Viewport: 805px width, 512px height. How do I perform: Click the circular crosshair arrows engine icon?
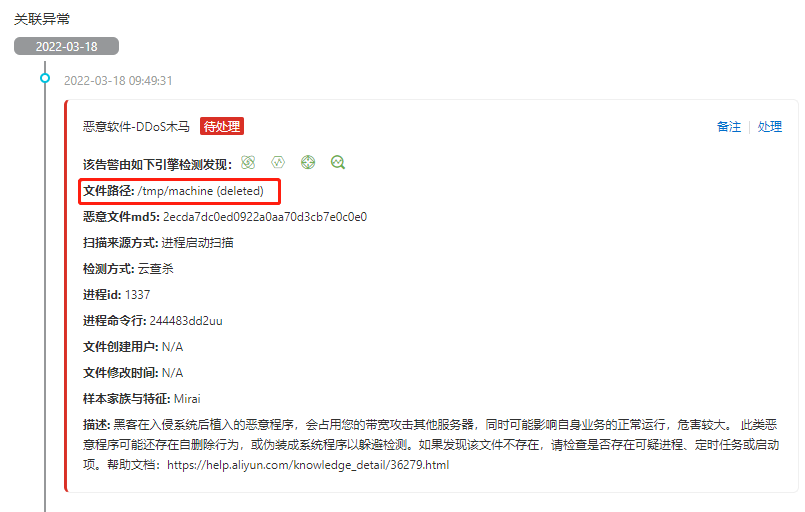pyautogui.click(x=308, y=163)
